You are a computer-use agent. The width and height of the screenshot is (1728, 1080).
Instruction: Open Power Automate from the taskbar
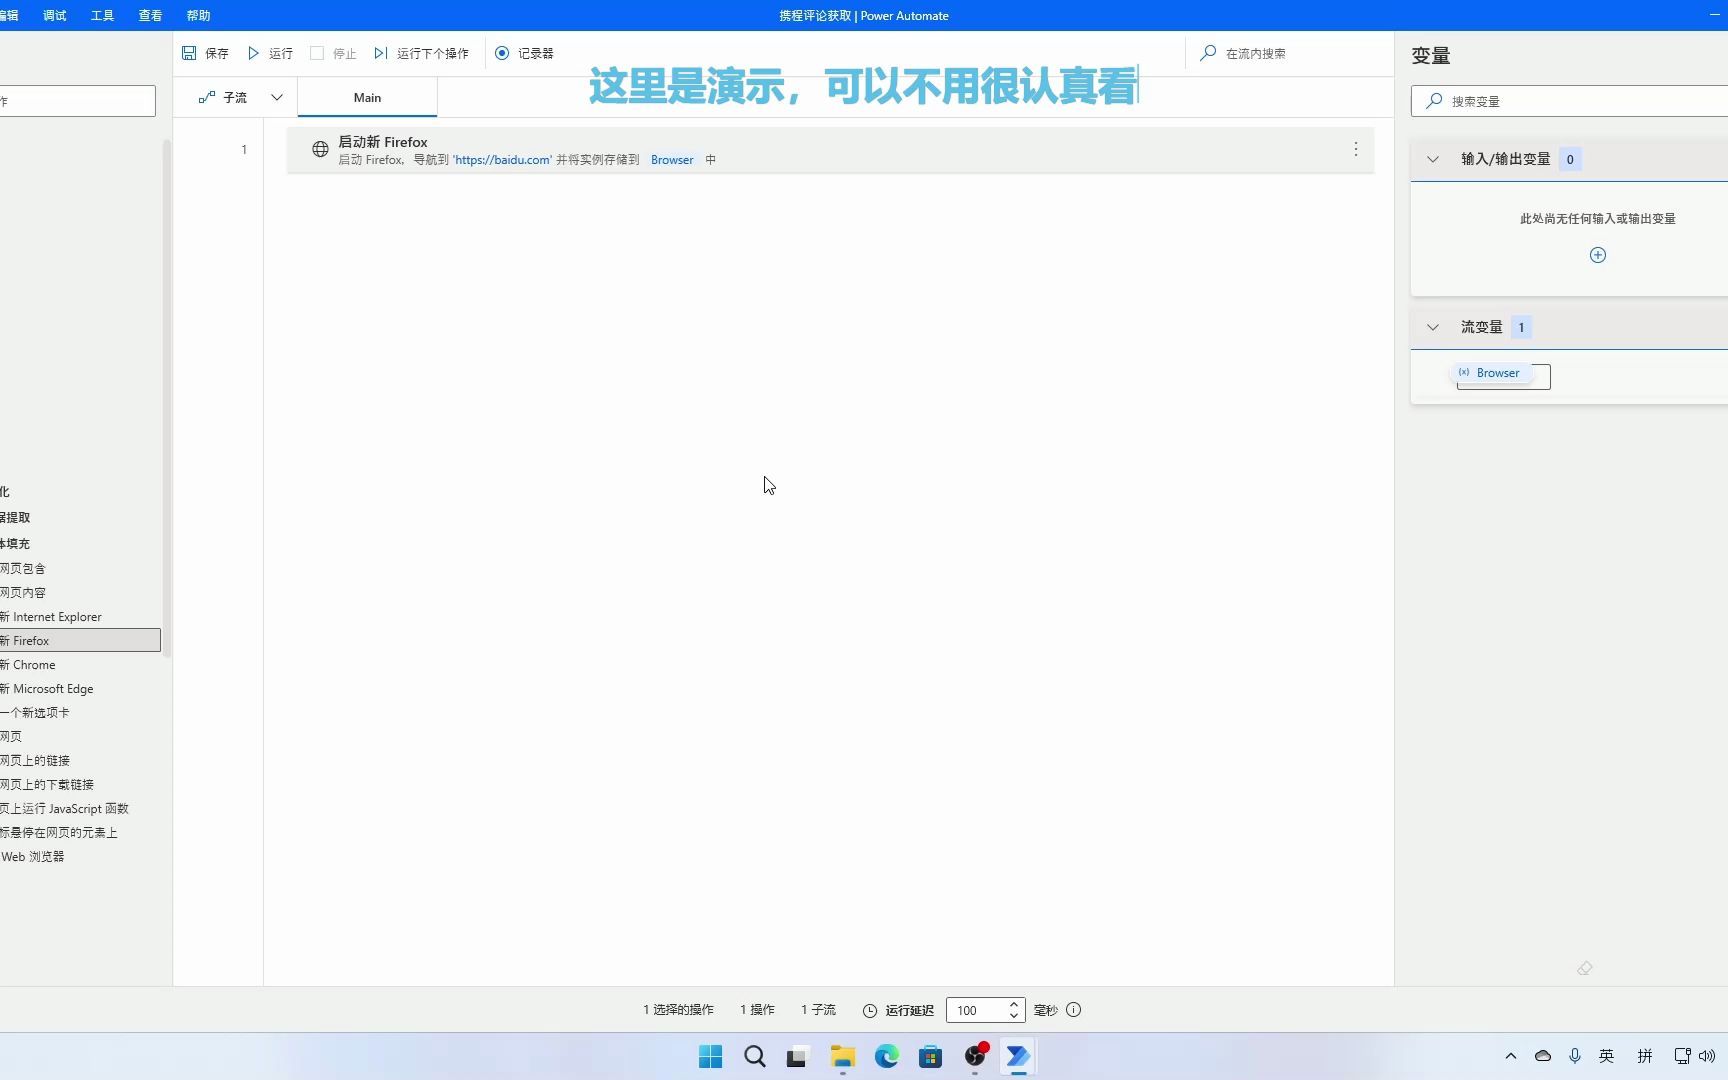[1017, 1056]
